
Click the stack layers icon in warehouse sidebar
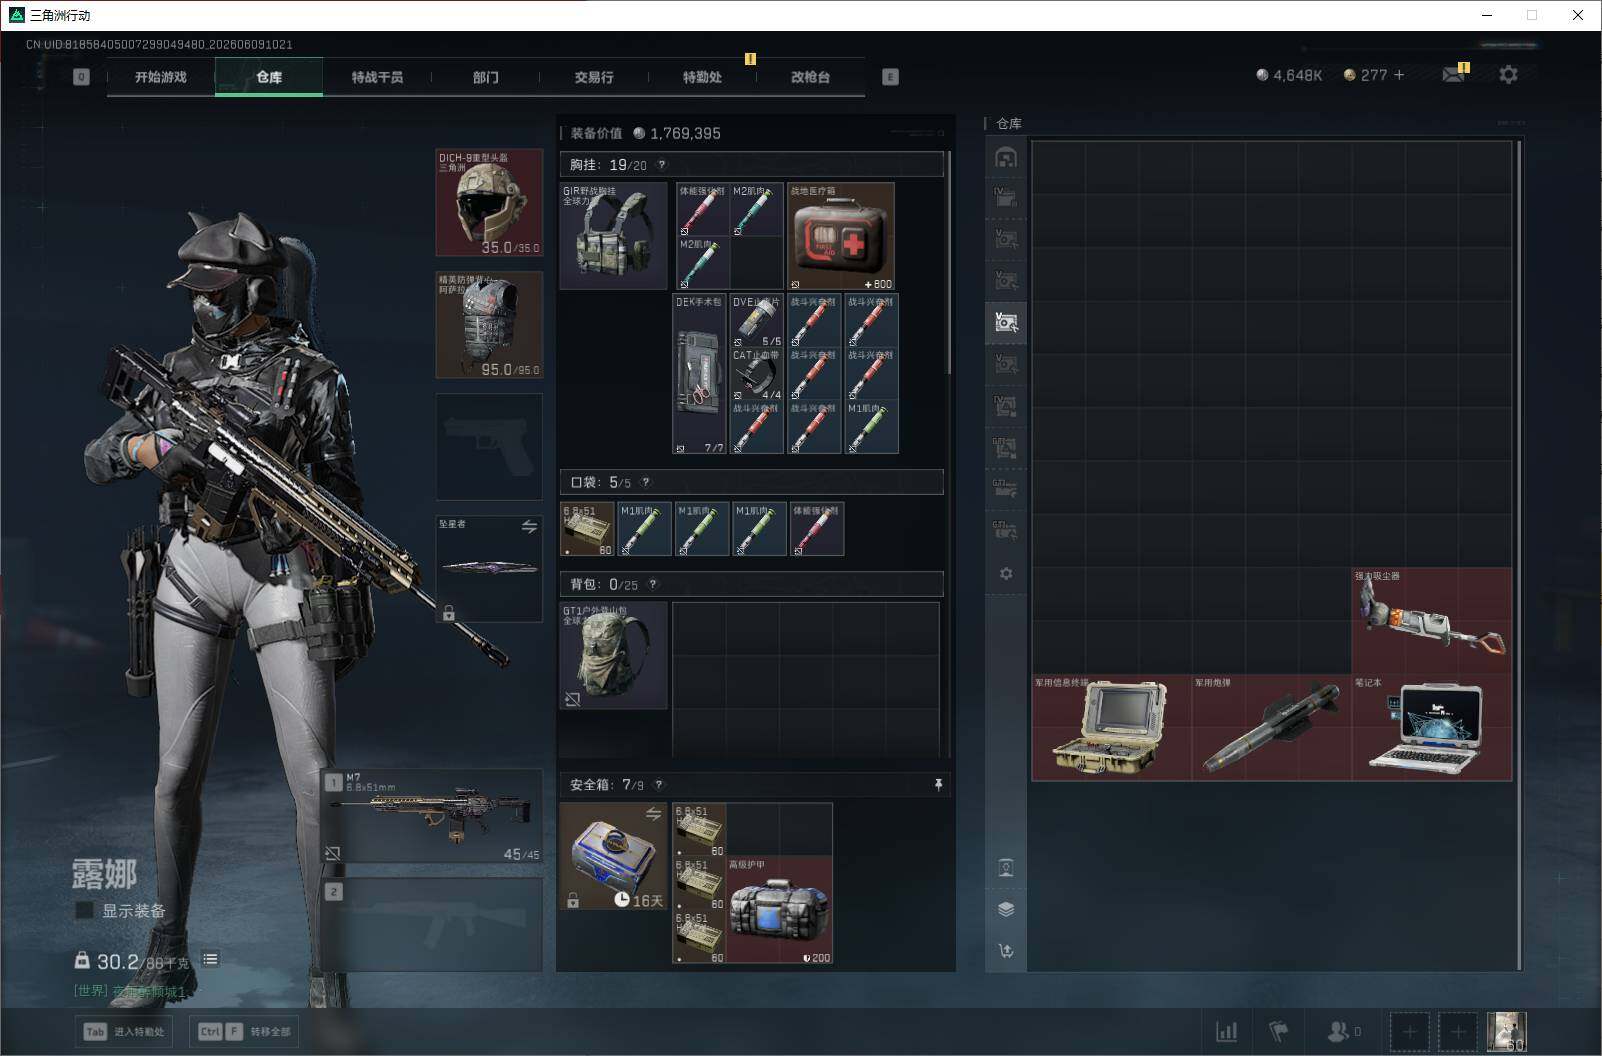[x=1006, y=909]
